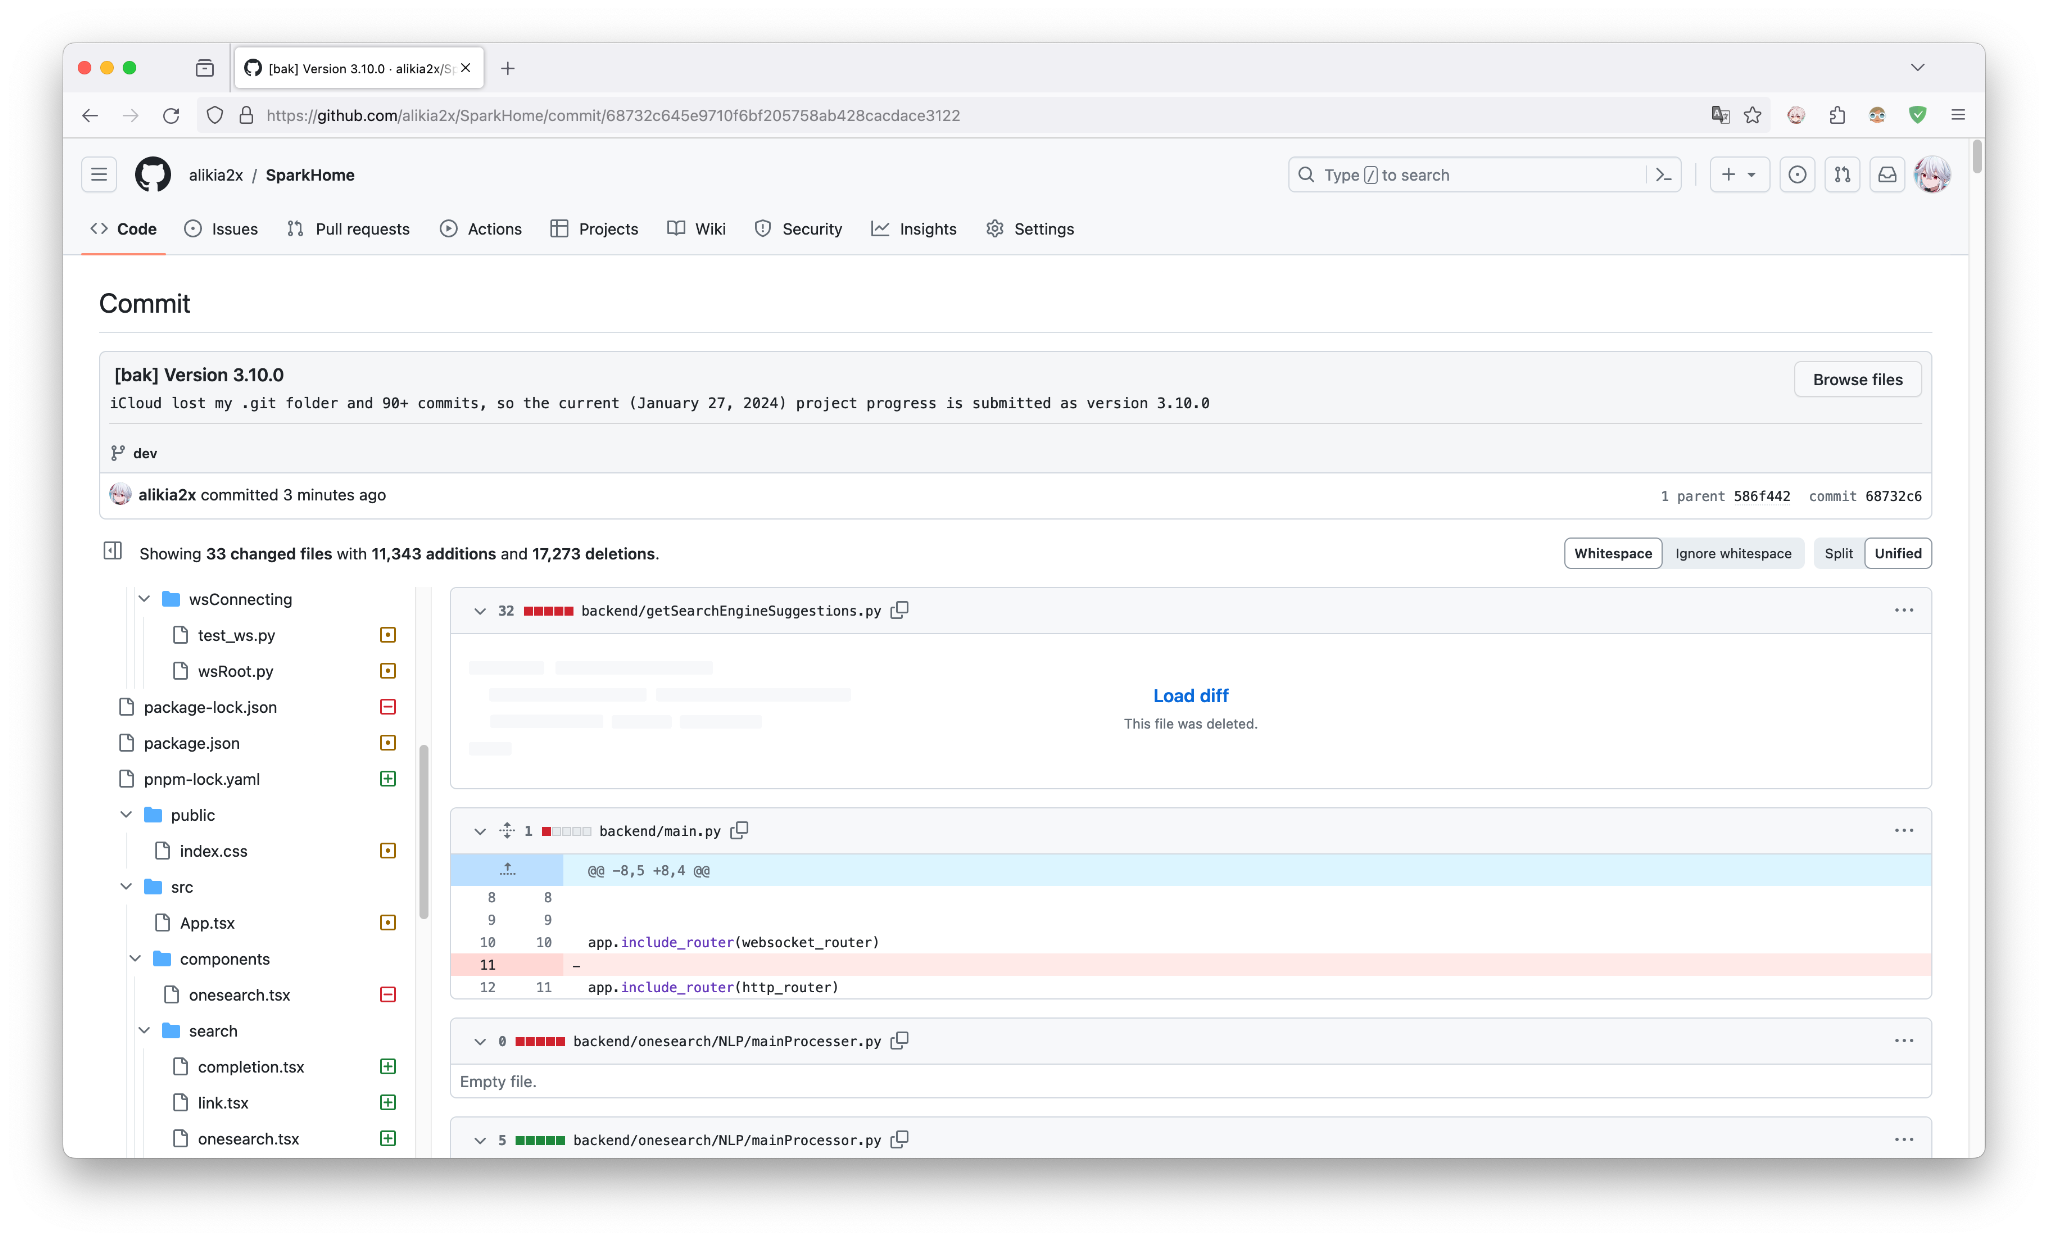Open the issues header icon
Viewport: 2048px width, 1240px height.
pyautogui.click(x=1797, y=175)
